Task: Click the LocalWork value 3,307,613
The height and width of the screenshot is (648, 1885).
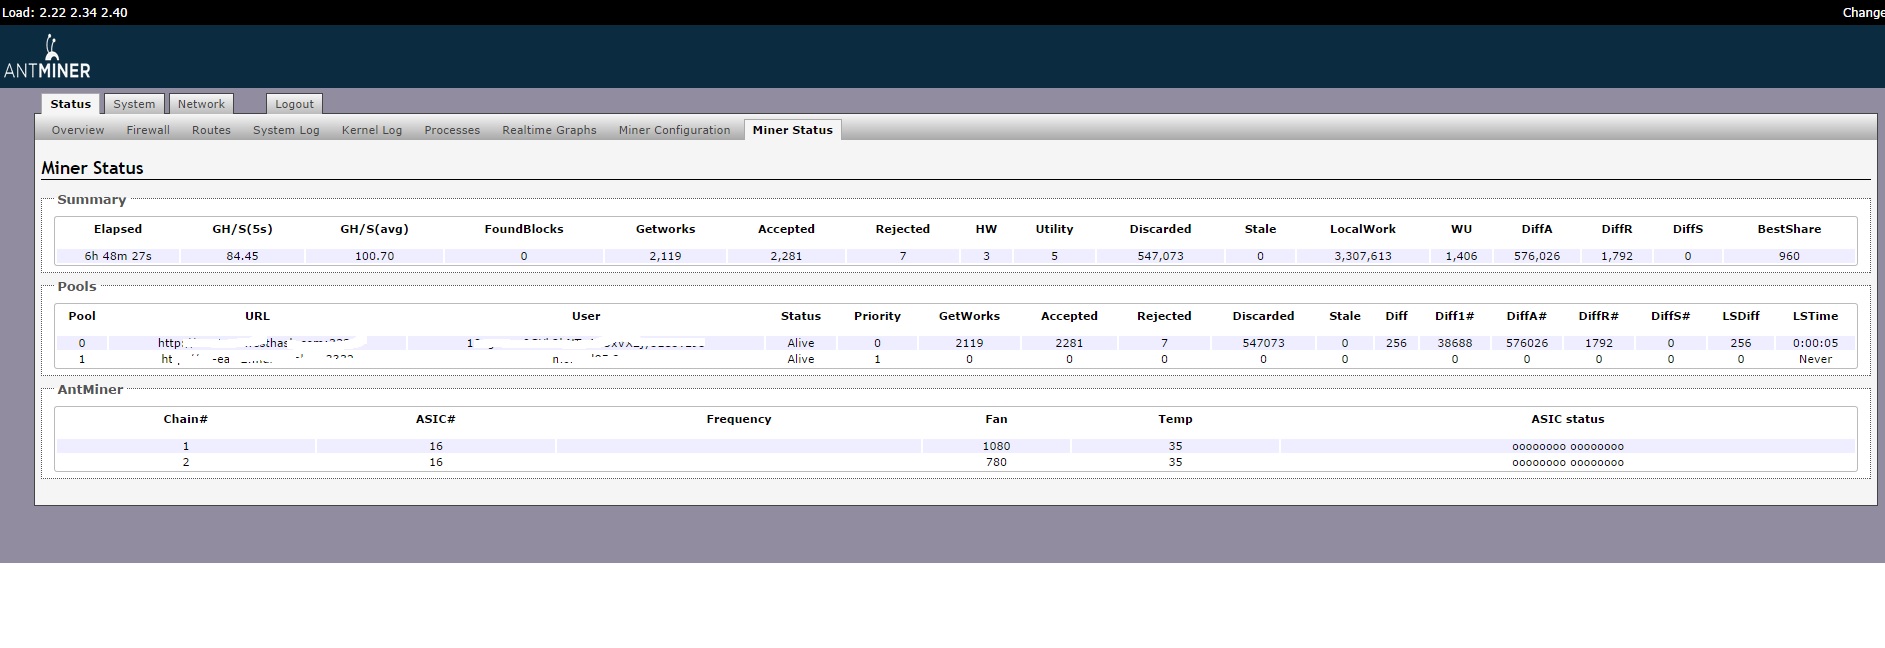Action: tap(1362, 256)
